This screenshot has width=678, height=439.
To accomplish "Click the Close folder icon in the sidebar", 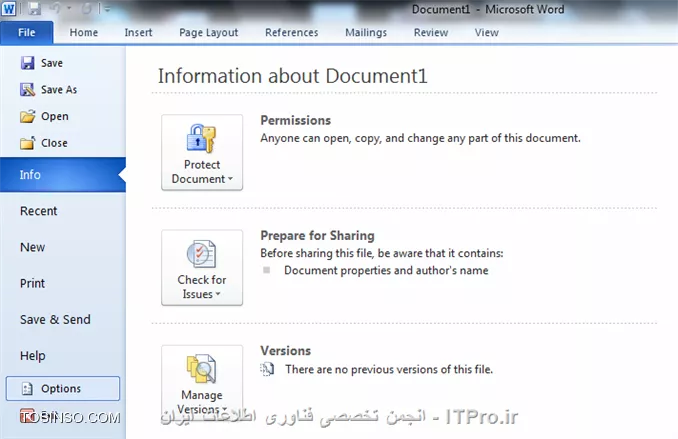I will tap(27, 143).
